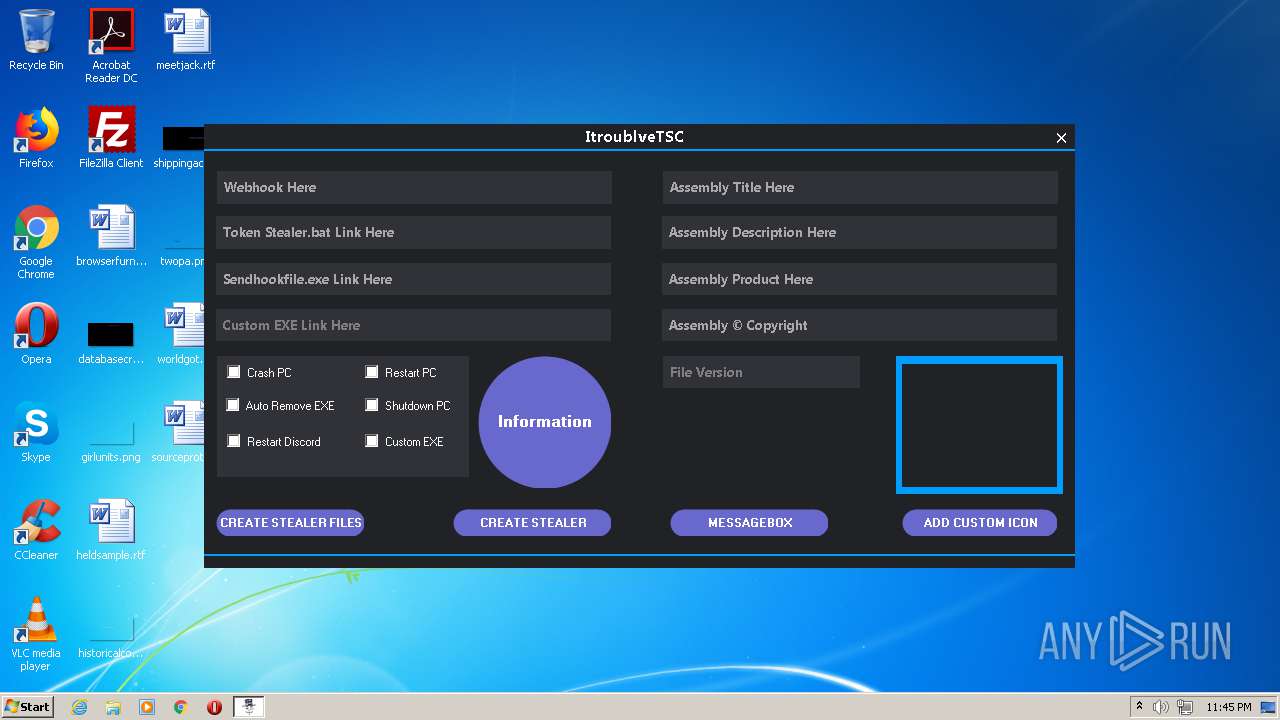Select the FileZilla Client desktop icon
This screenshot has width=1280, height=720.
coord(111,138)
